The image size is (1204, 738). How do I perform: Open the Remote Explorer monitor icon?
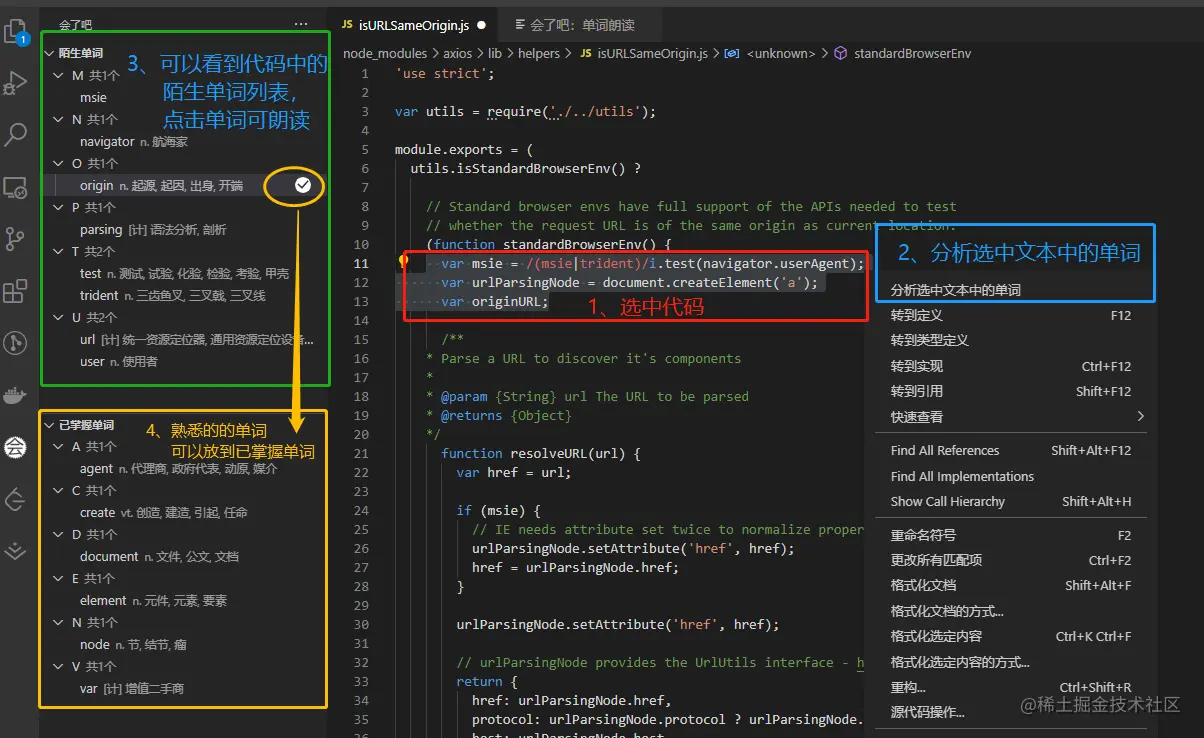click(16, 187)
